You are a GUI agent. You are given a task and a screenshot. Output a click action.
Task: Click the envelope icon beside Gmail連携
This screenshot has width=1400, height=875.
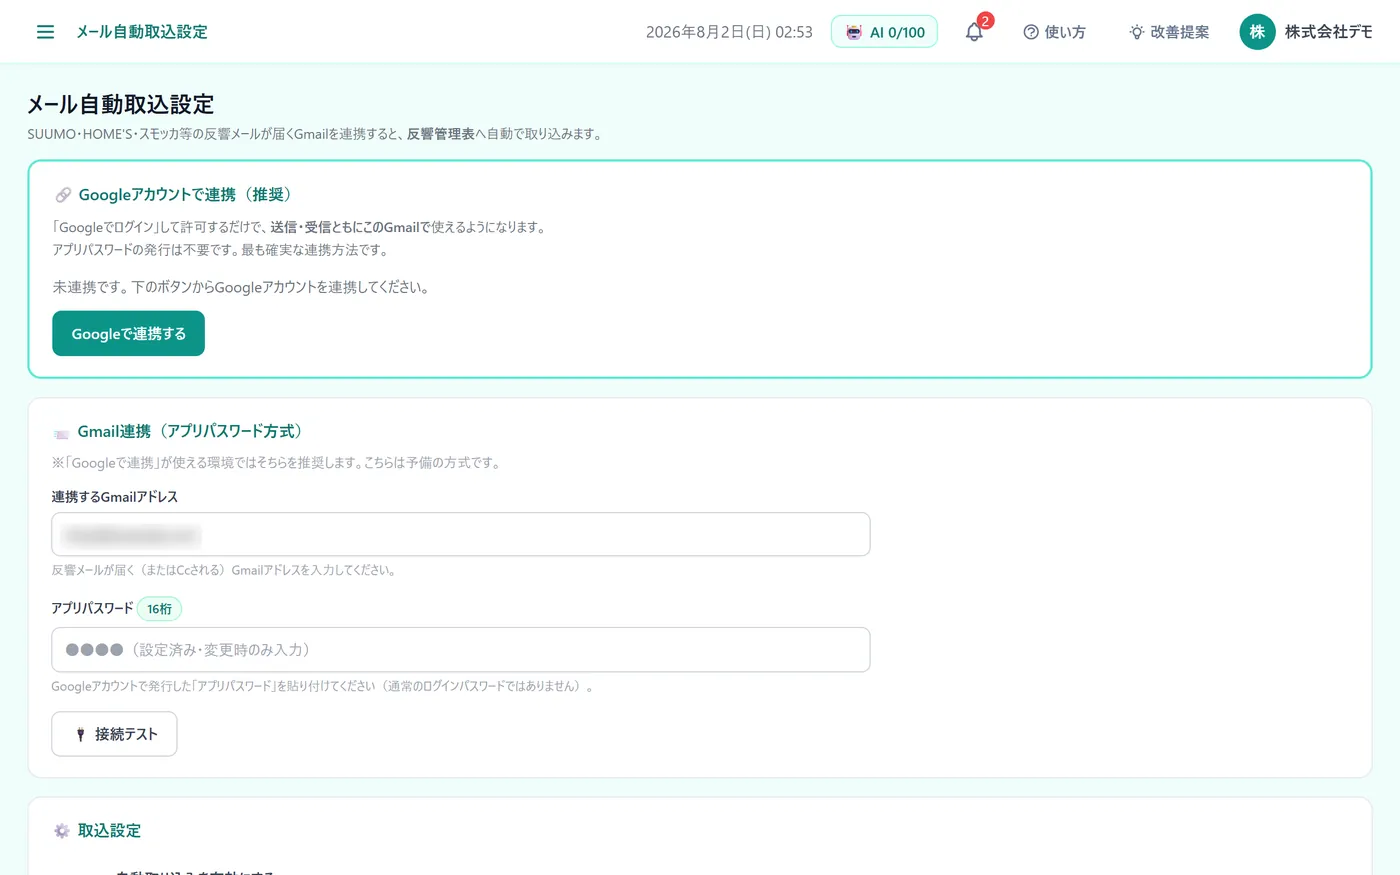(x=61, y=433)
